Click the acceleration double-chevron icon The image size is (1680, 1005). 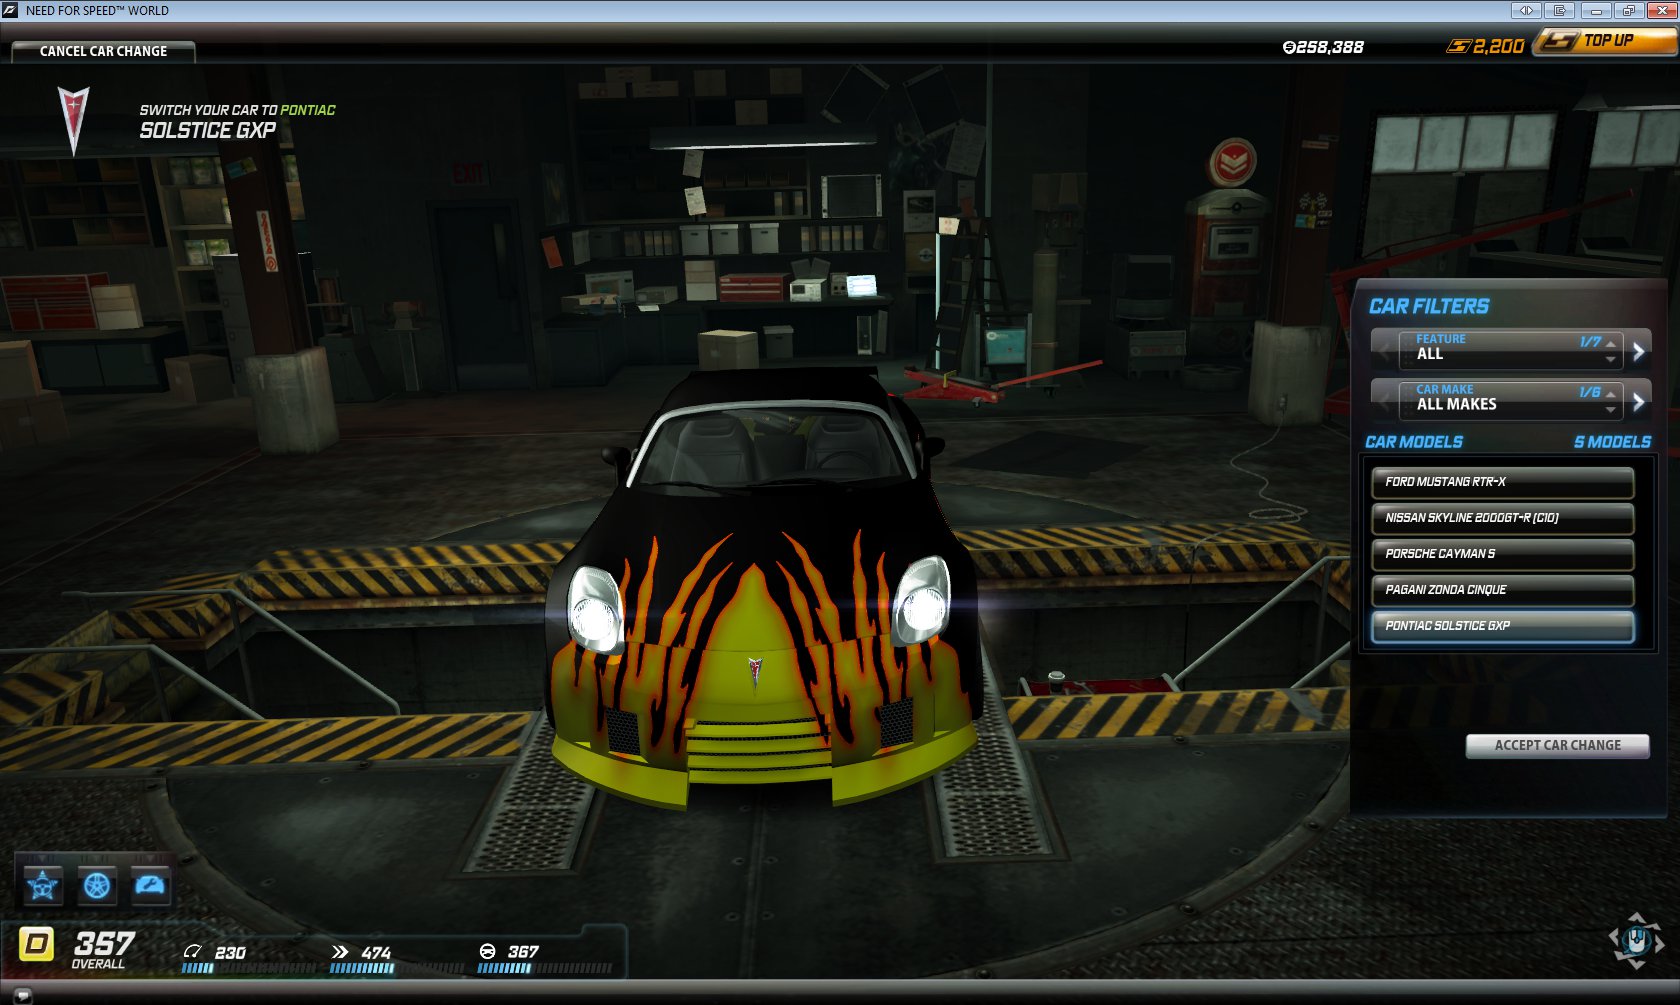coord(340,951)
